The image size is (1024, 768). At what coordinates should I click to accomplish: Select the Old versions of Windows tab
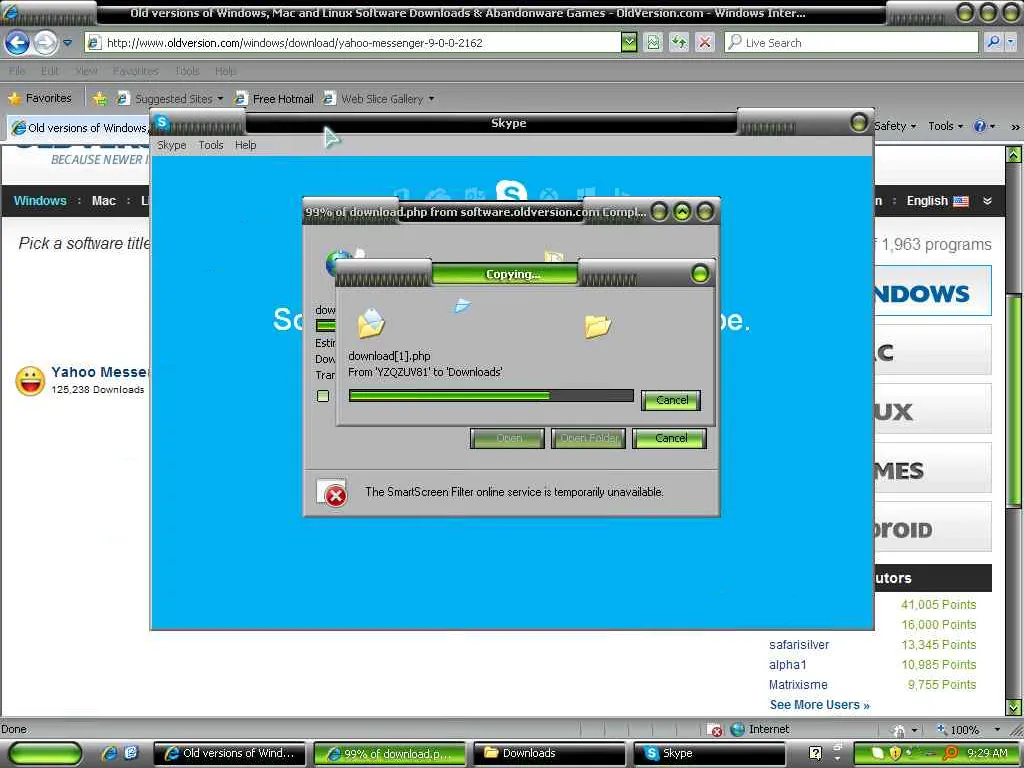pos(80,128)
